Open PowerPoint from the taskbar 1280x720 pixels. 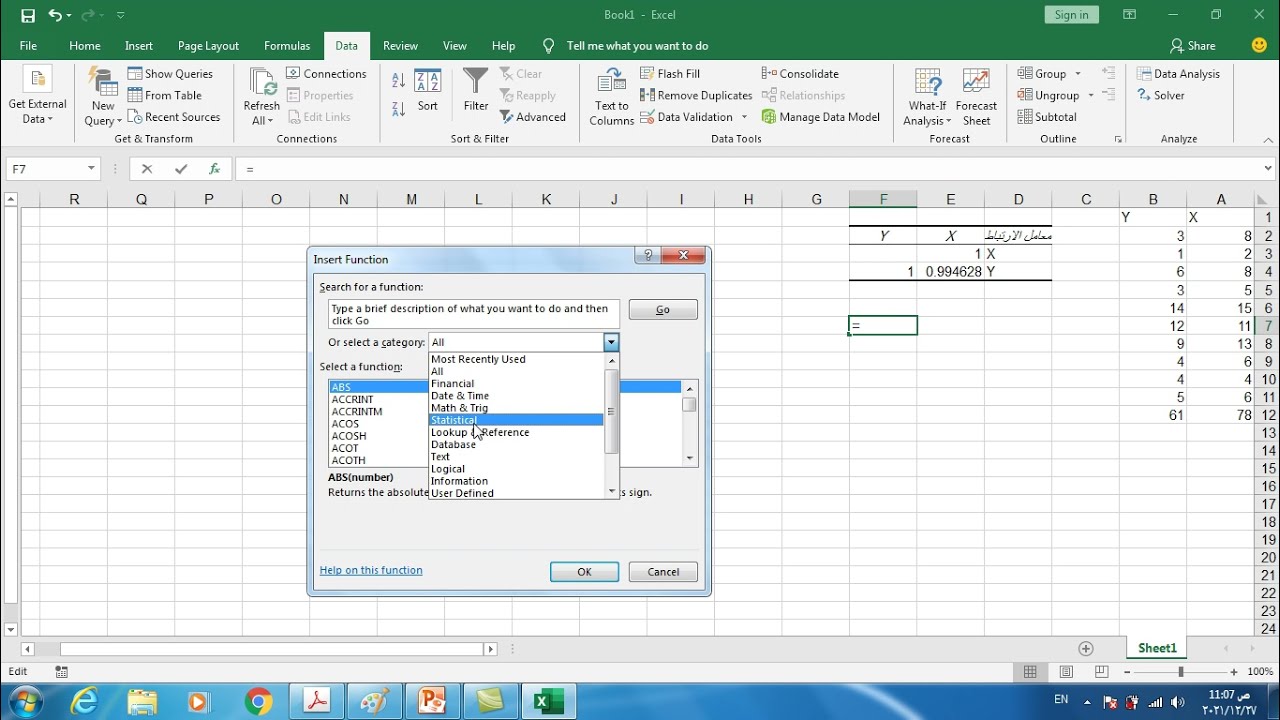tap(433, 702)
